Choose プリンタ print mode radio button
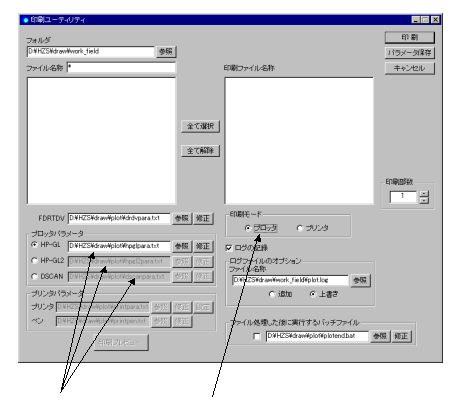 click(300, 228)
